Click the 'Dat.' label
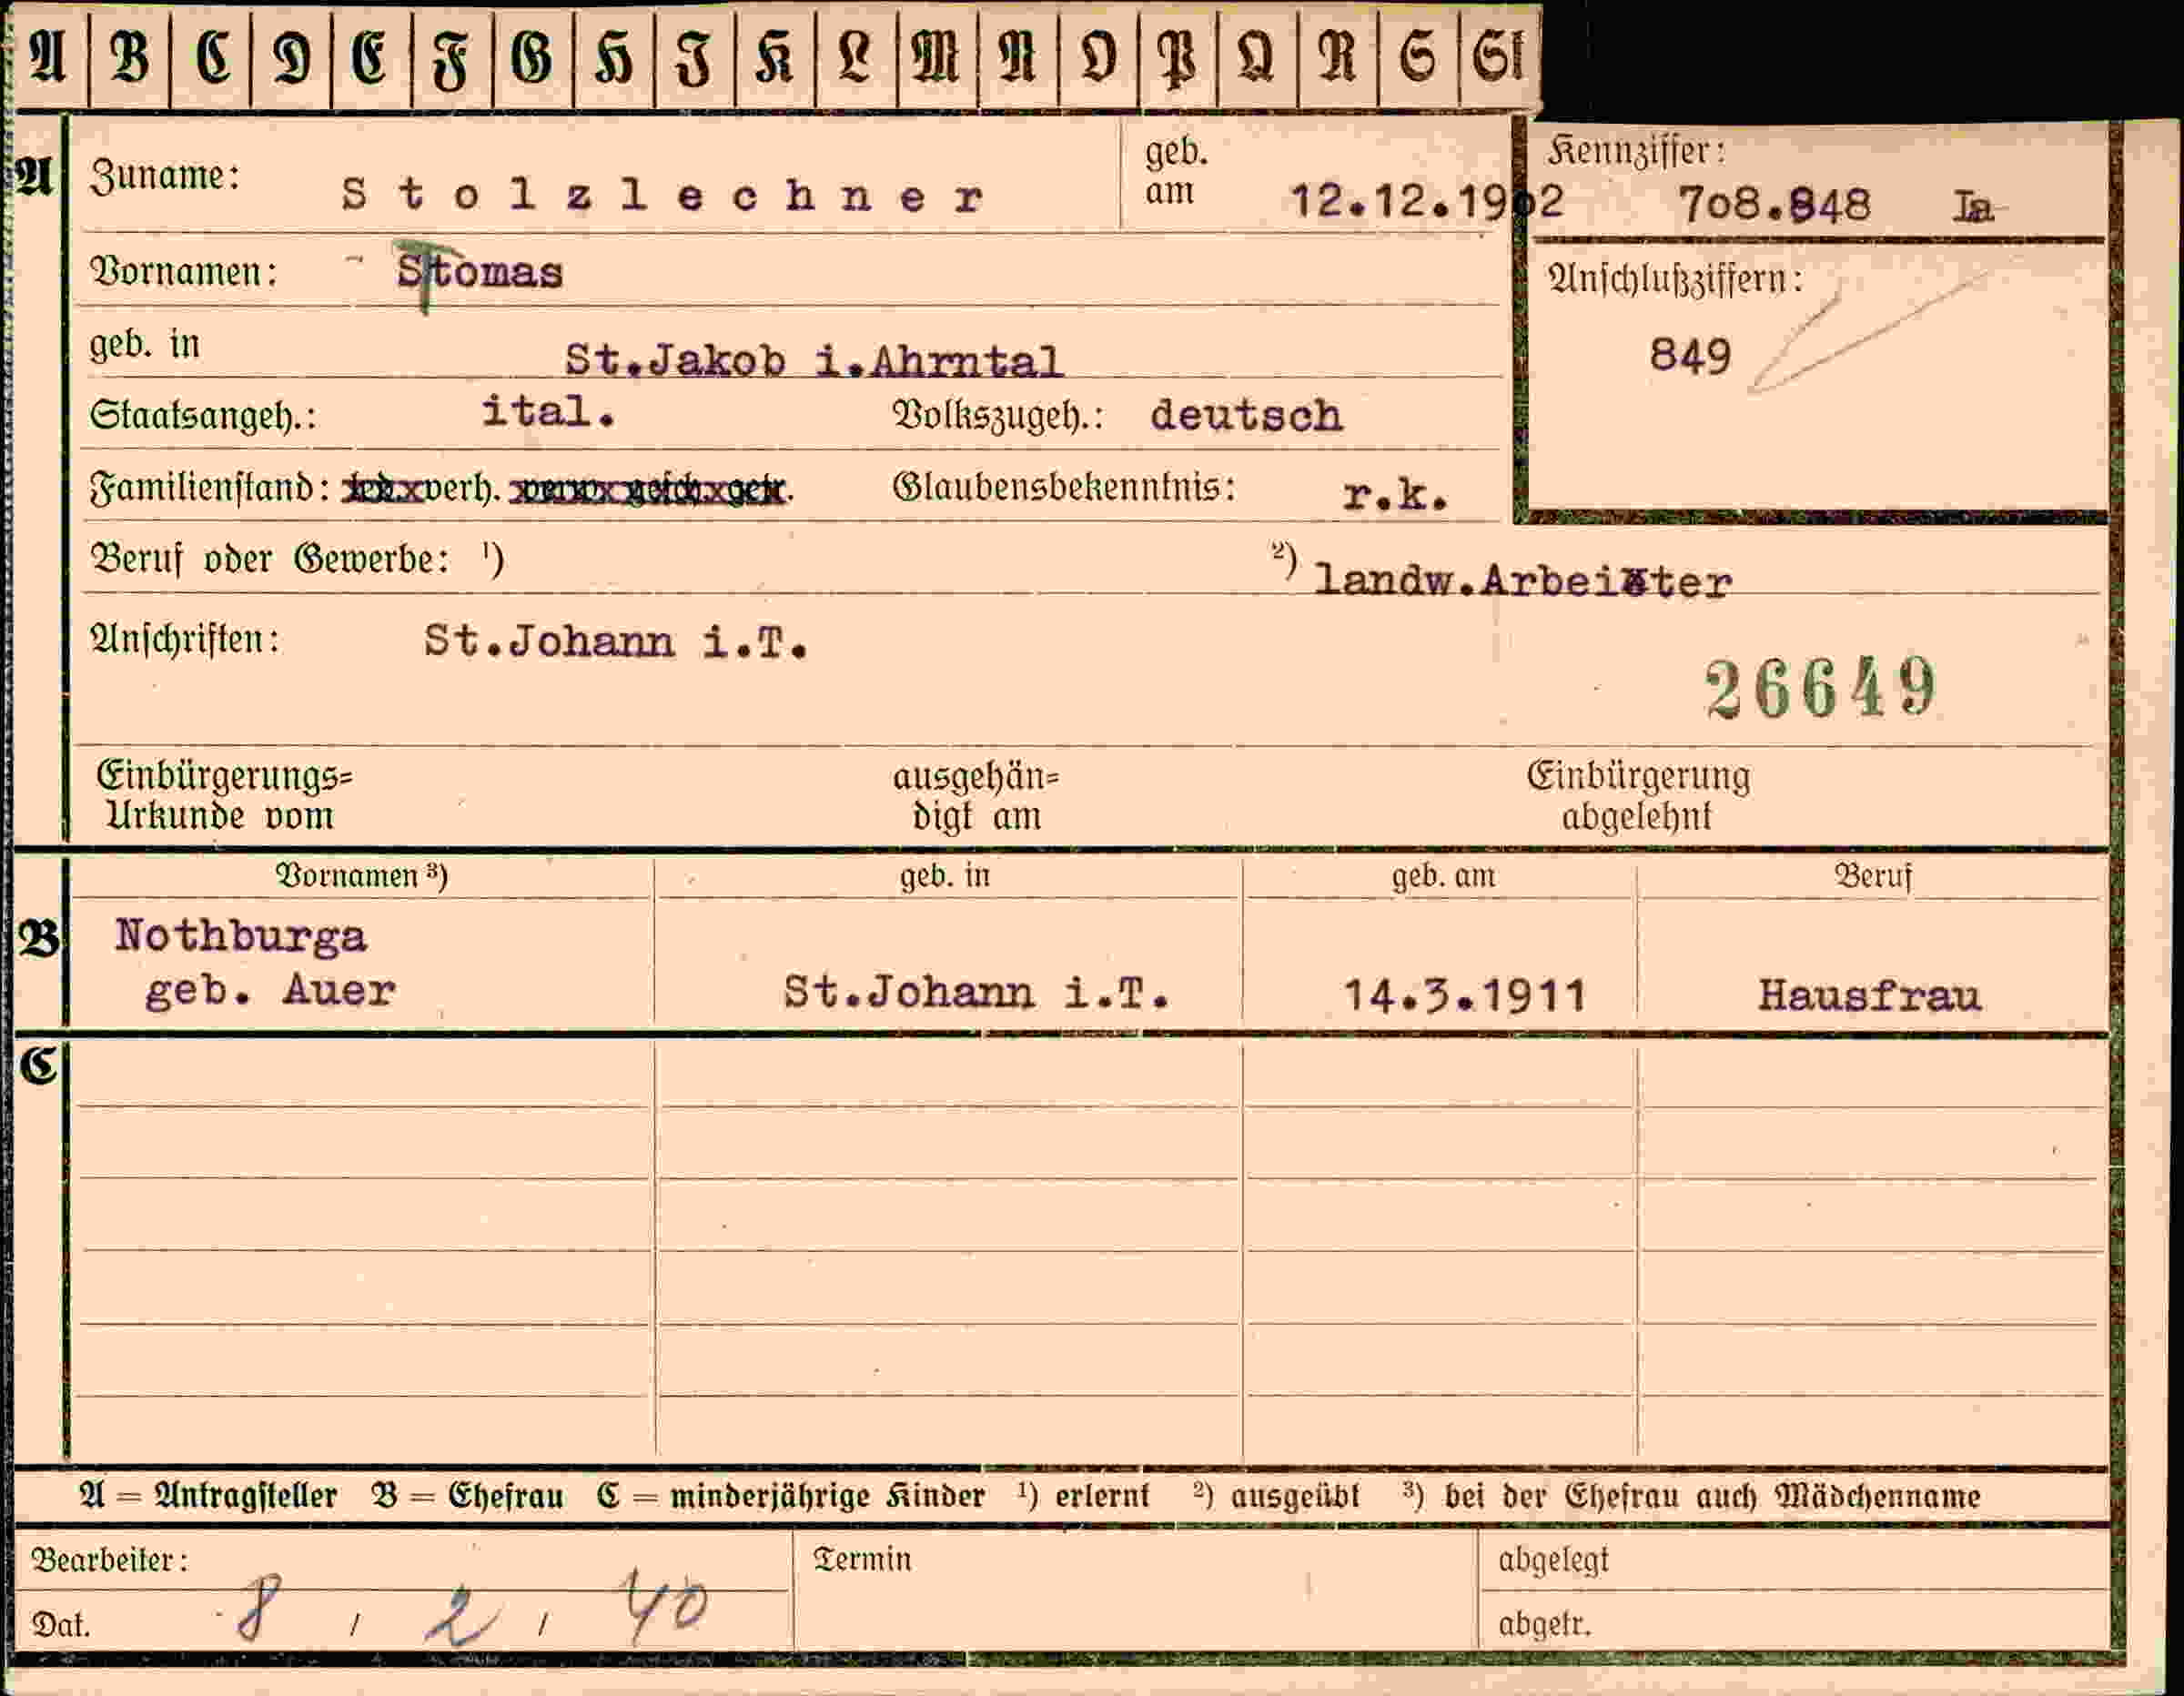 pos(60,1624)
